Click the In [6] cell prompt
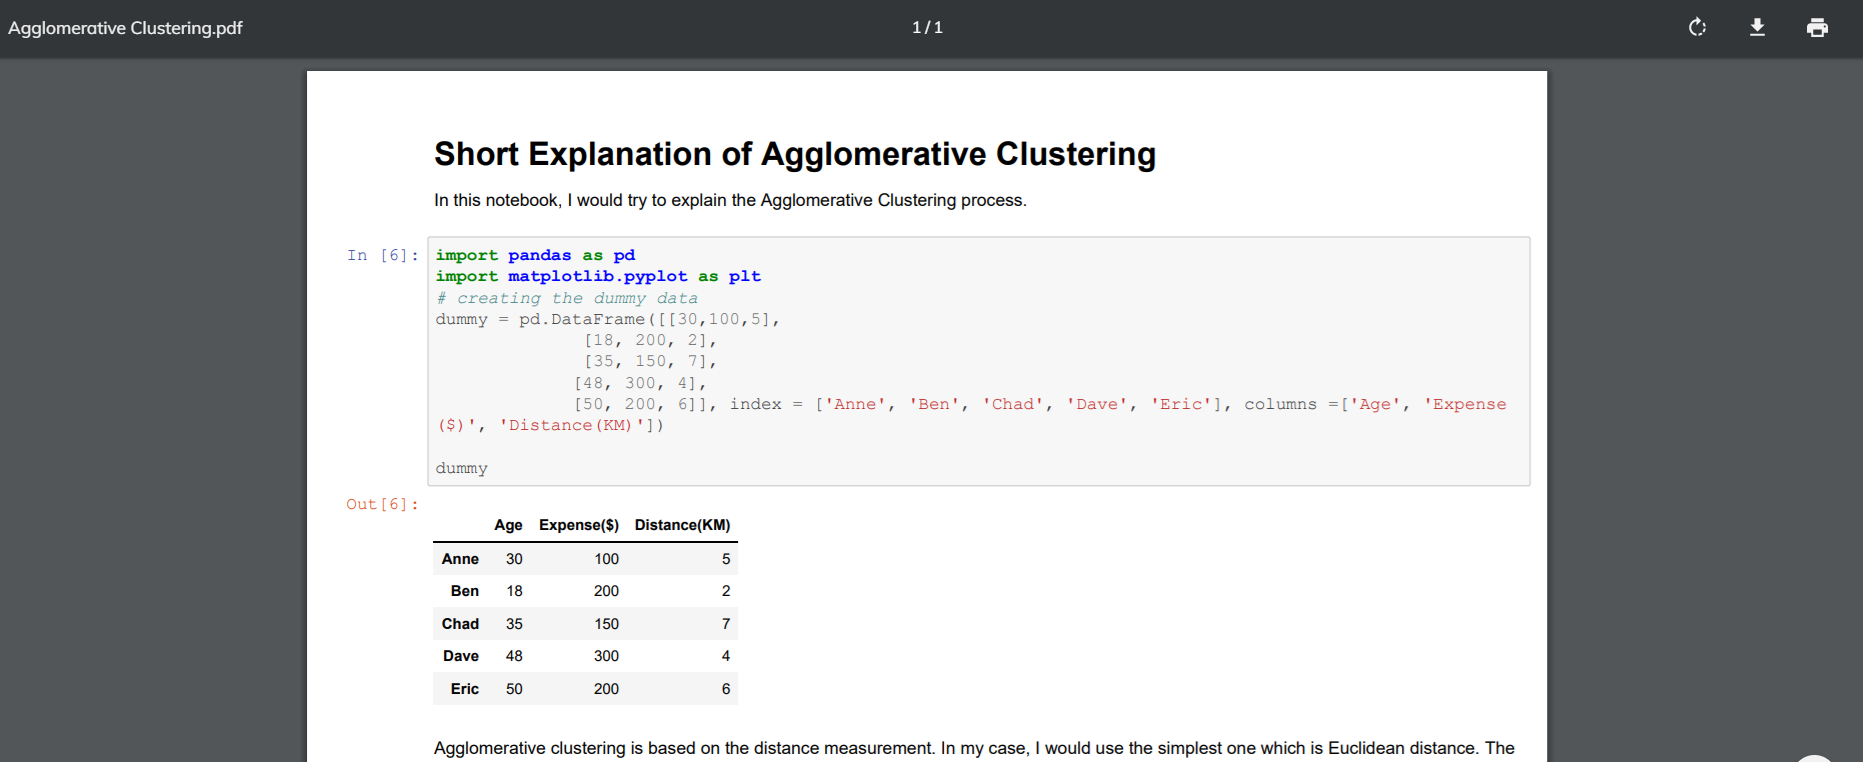 [x=382, y=256]
